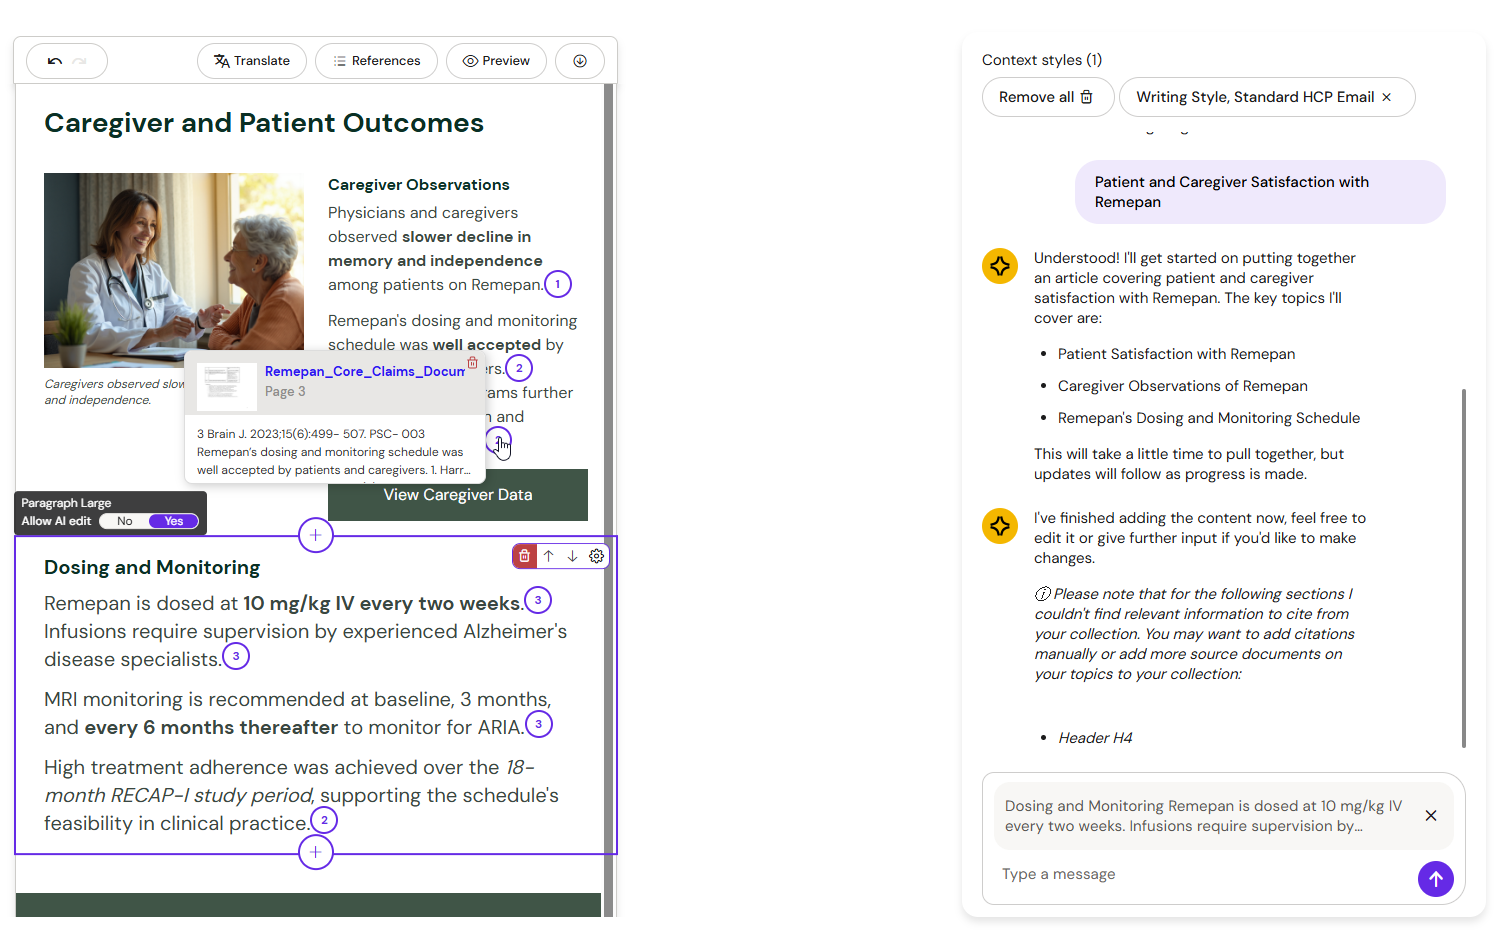This screenshot has height=931, width=1502.
Task: Click the redo arrow in the editor toolbar
Action: click(x=80, y=61)
